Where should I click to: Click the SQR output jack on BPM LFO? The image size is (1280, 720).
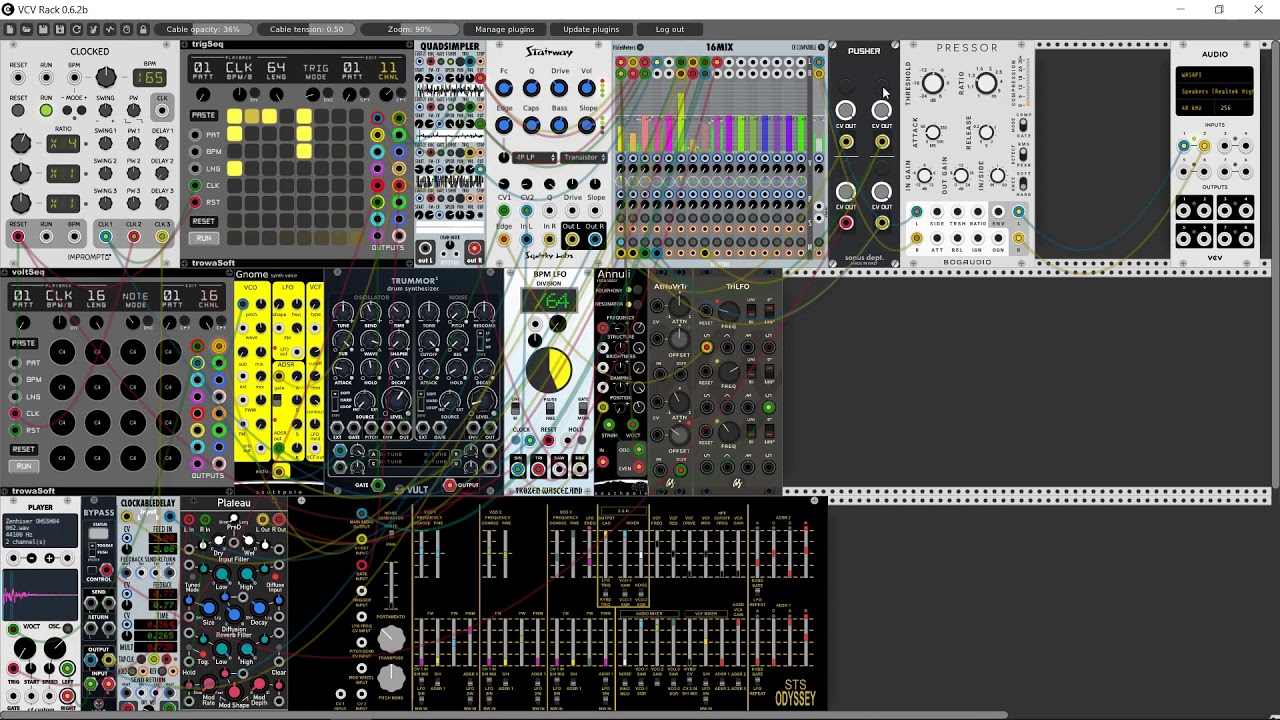pos(581,468)
